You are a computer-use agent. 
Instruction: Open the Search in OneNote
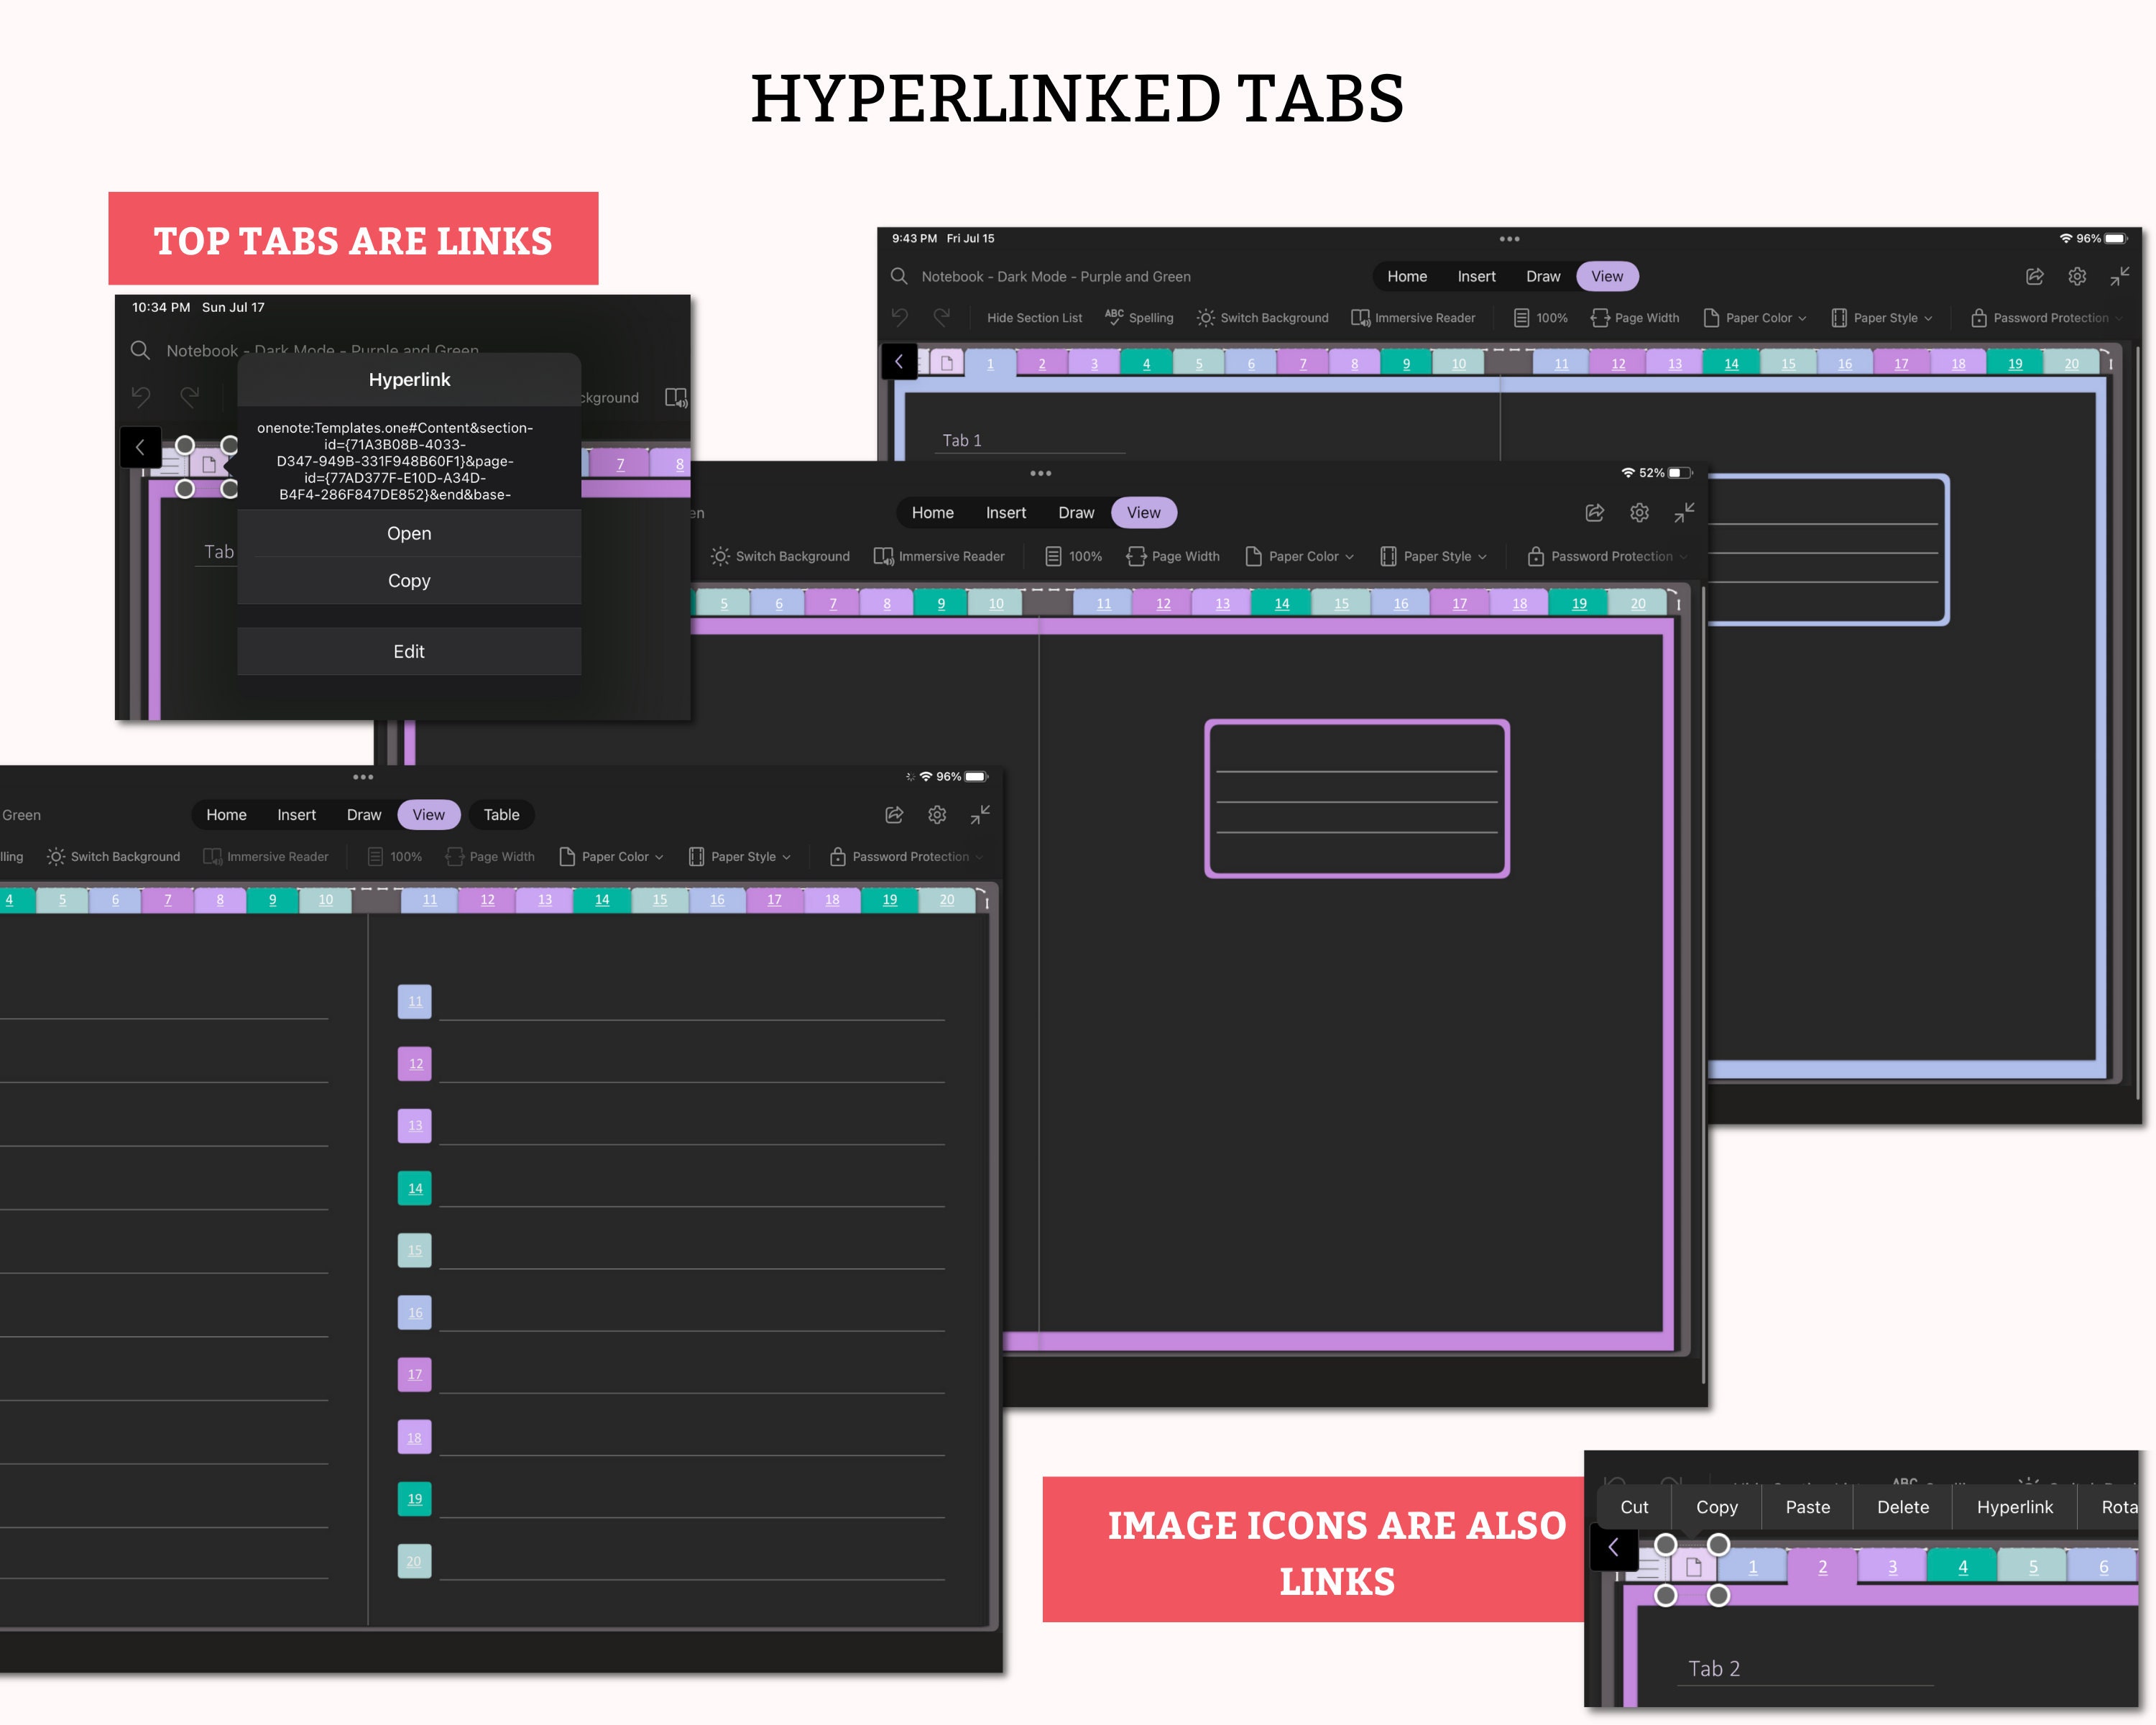coord(898,276)
